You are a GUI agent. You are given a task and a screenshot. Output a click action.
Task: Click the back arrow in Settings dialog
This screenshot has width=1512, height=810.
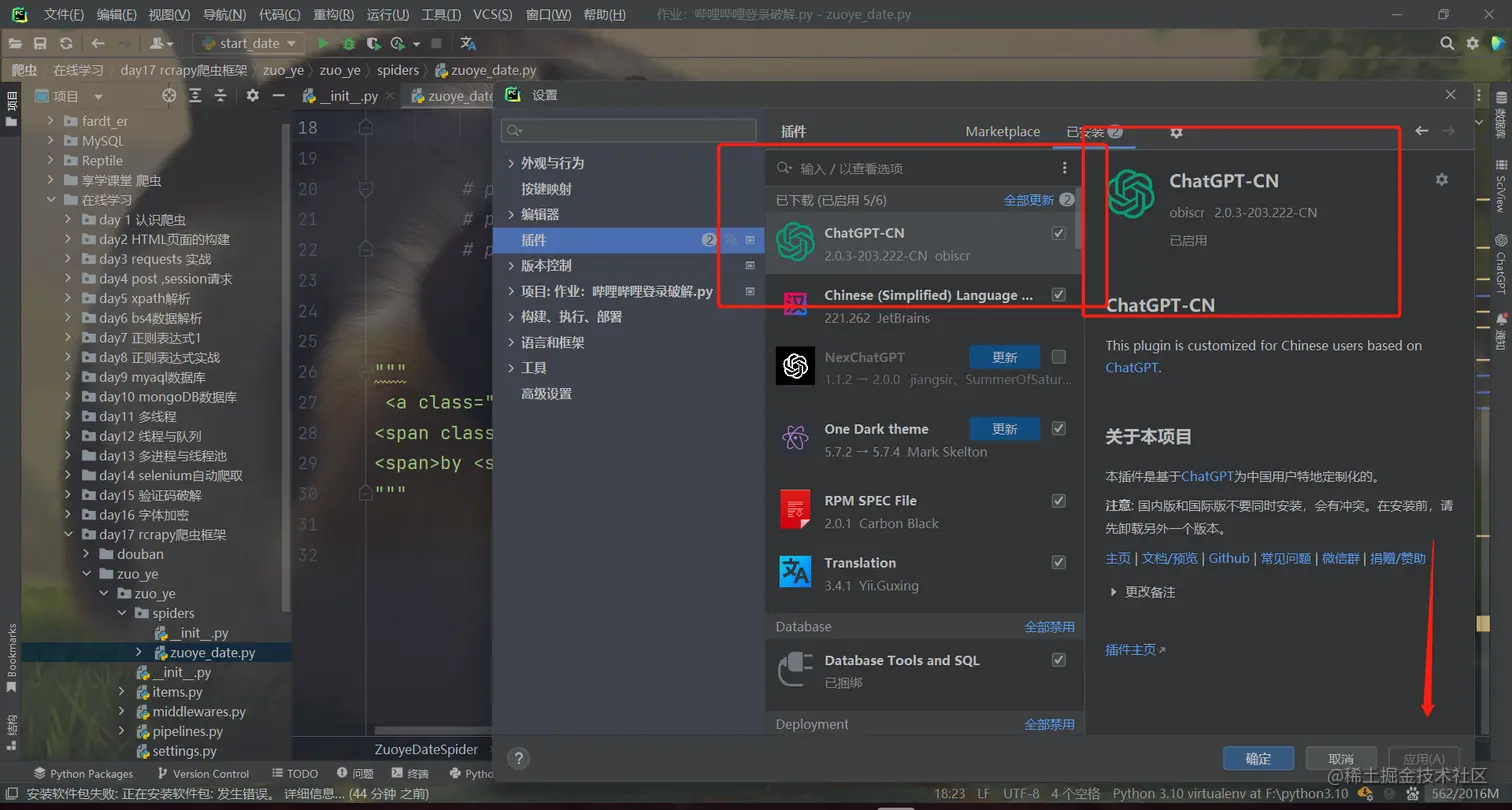point(1421,131)
